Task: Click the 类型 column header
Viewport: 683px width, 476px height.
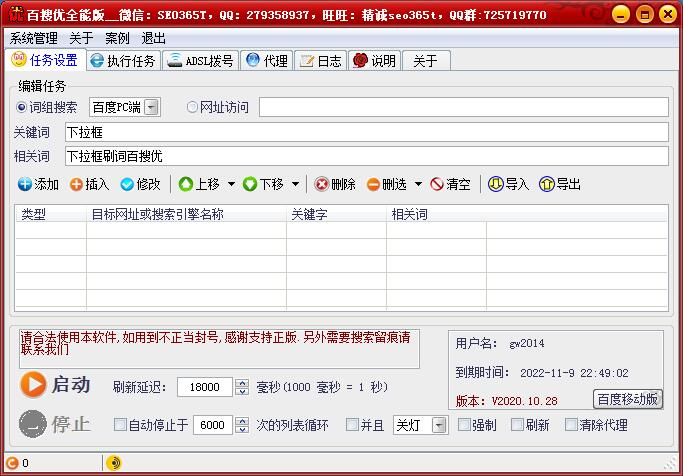Action: 51,214
